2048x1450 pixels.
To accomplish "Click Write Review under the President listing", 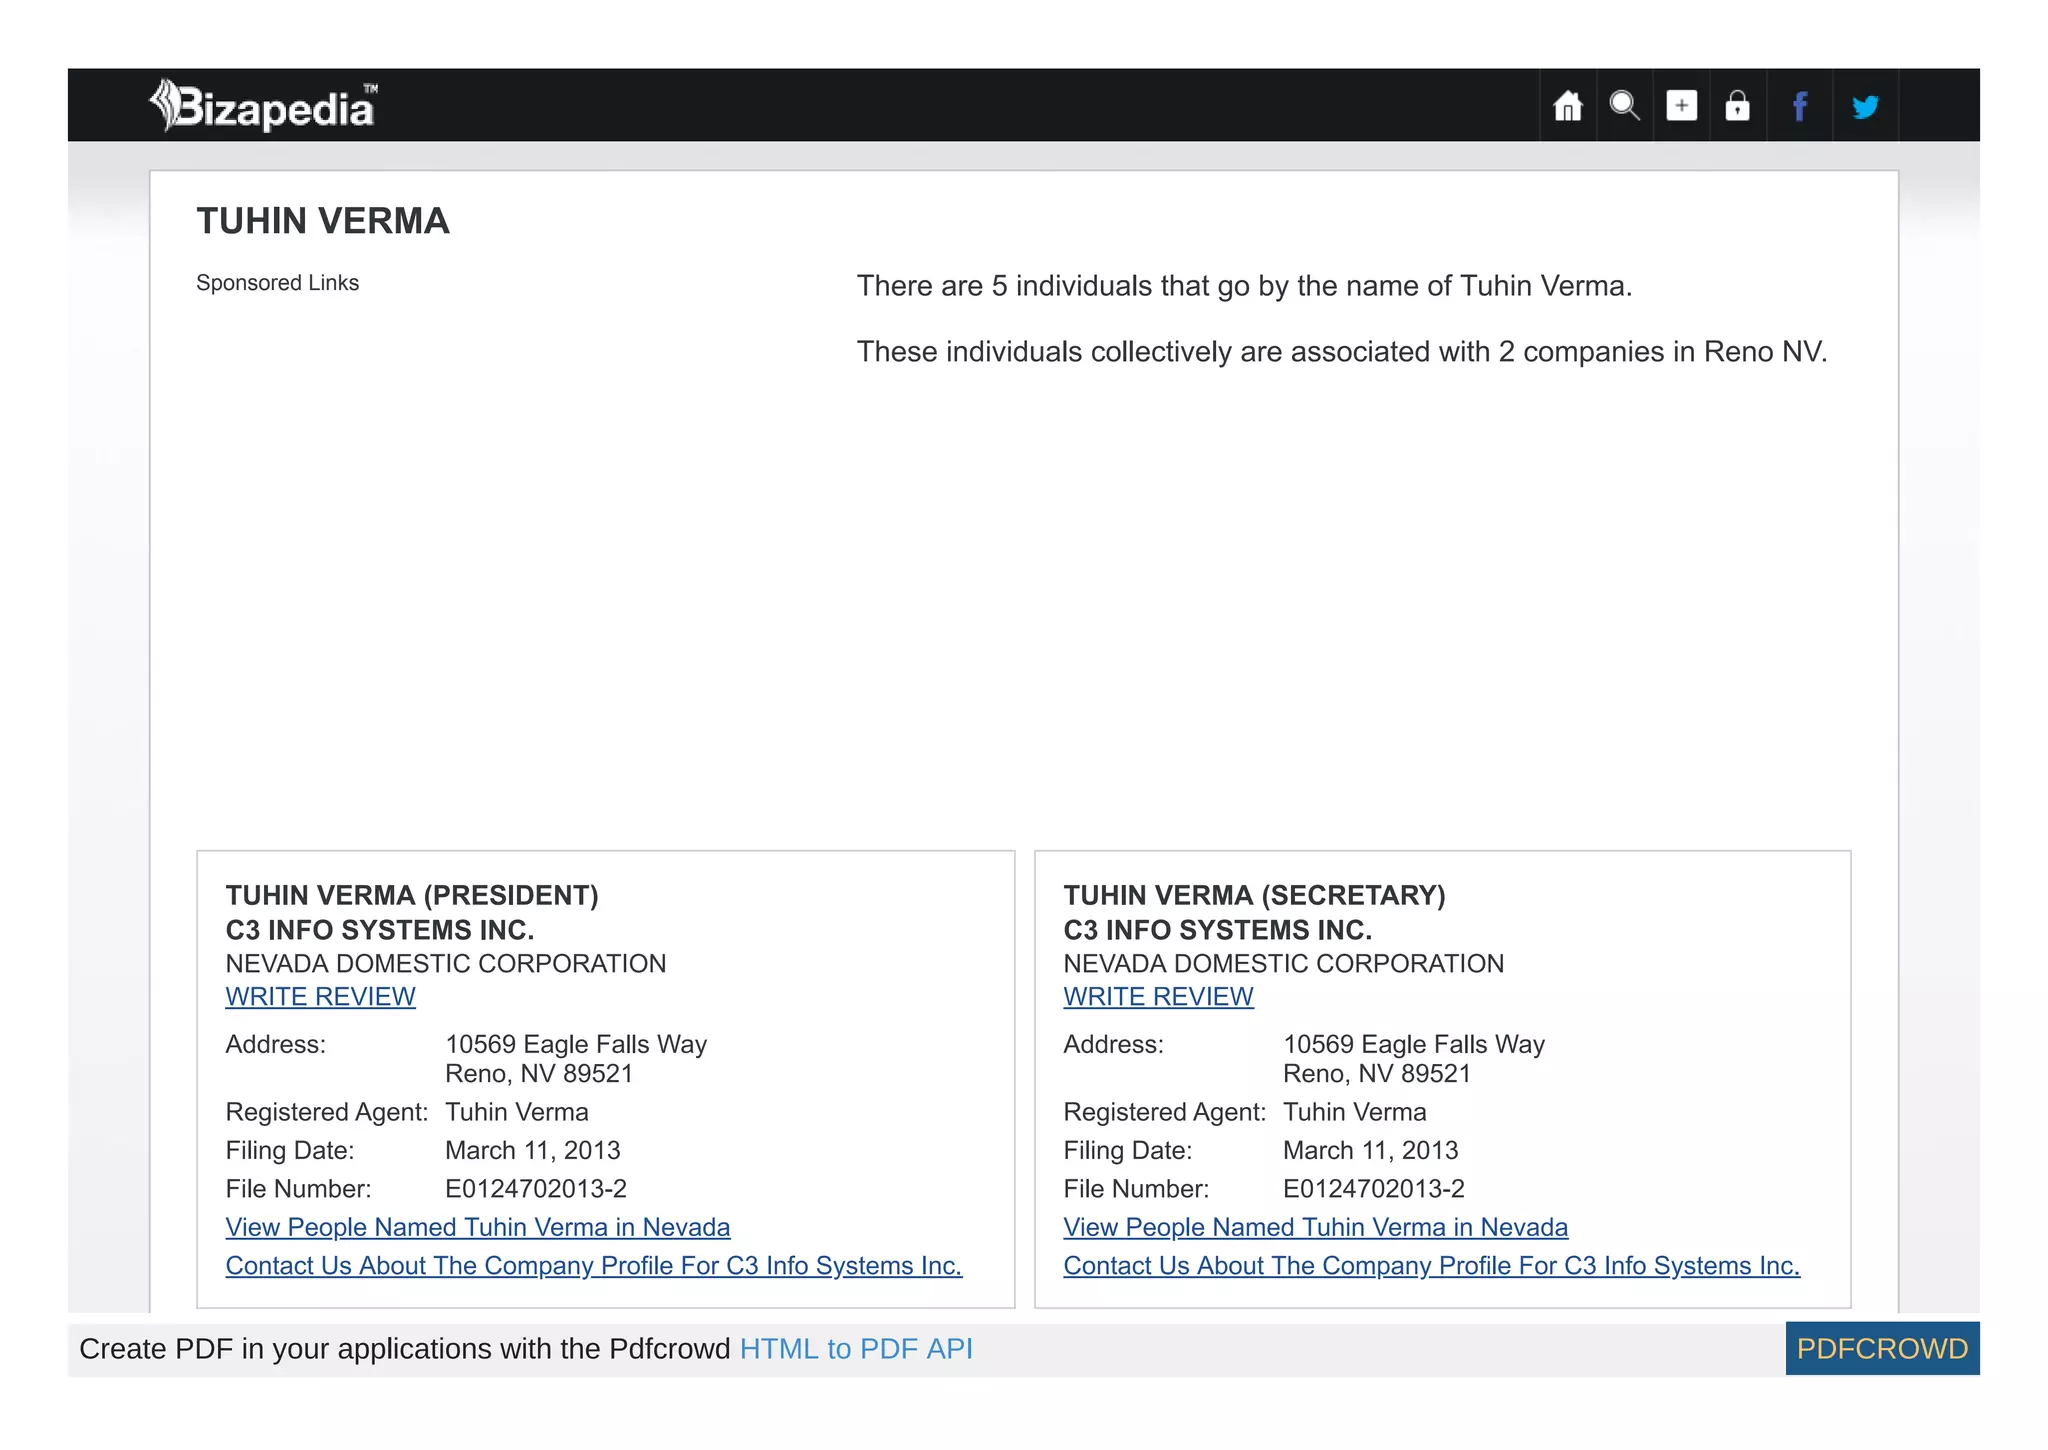I will (x=320, y=997).
